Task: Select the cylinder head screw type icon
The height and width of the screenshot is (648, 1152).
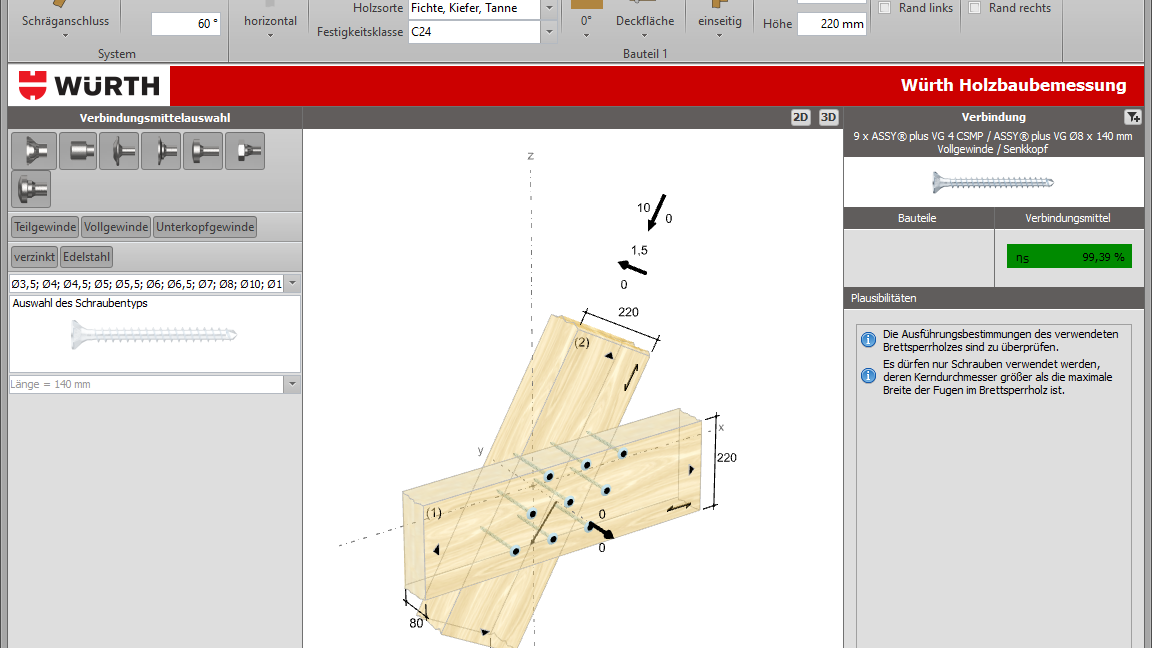Action: pos(78,151)
